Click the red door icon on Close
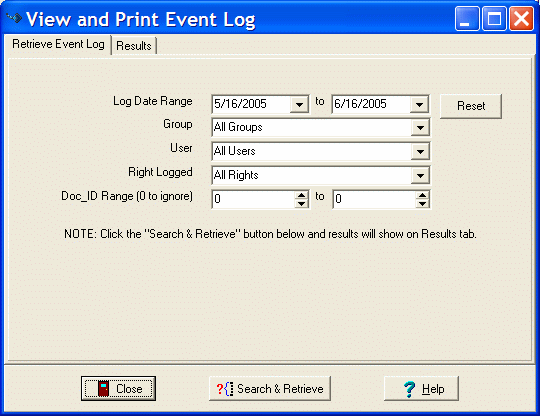 point(103,388)
